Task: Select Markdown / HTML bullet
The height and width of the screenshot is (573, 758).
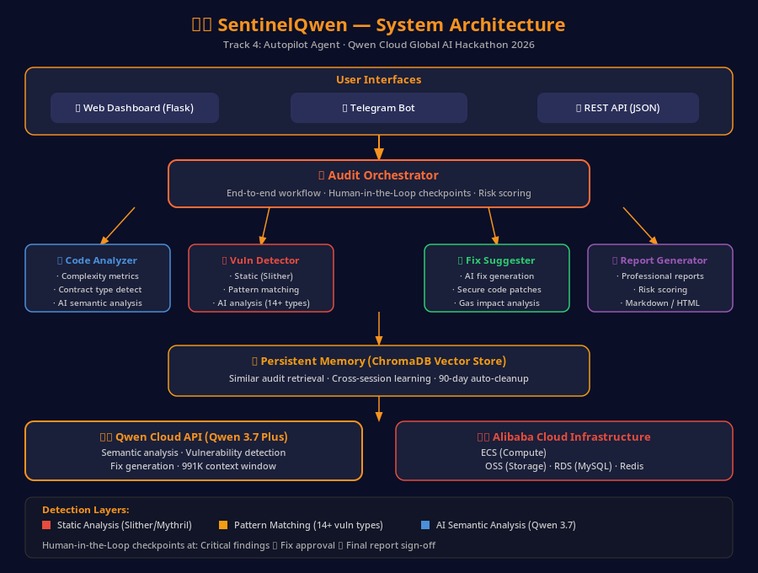Action: [x=660, y=303]
